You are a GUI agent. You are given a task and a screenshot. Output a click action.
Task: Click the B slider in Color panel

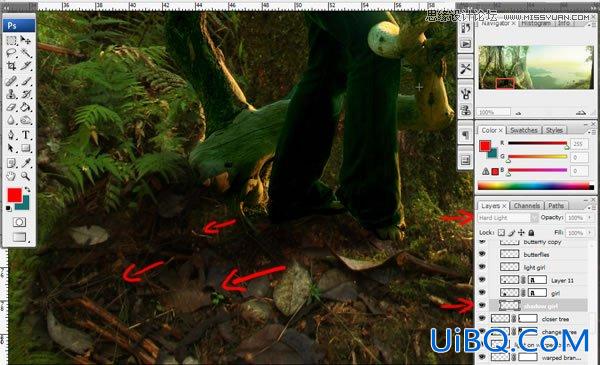click(x=537, y=170)
